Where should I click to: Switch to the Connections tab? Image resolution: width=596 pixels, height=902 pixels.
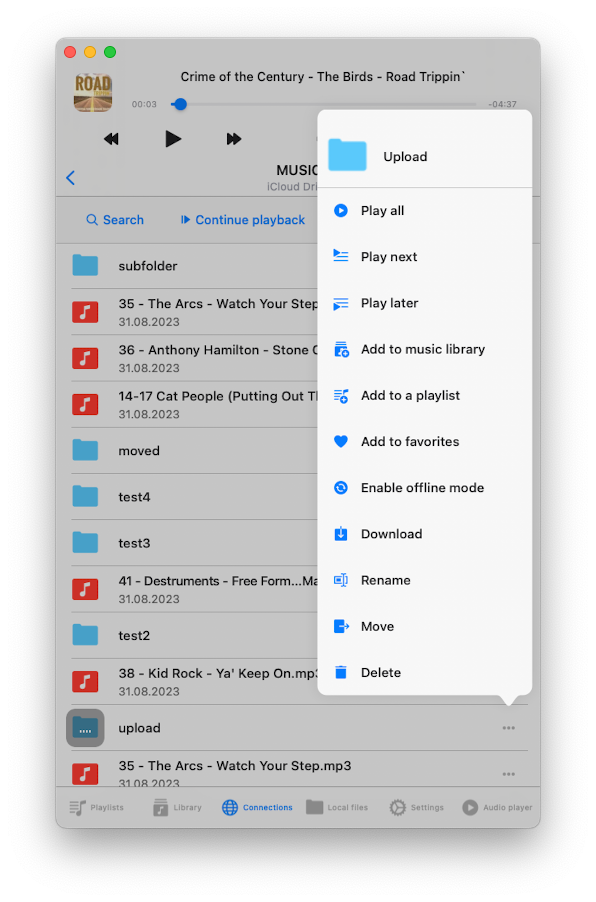[257, 808]
